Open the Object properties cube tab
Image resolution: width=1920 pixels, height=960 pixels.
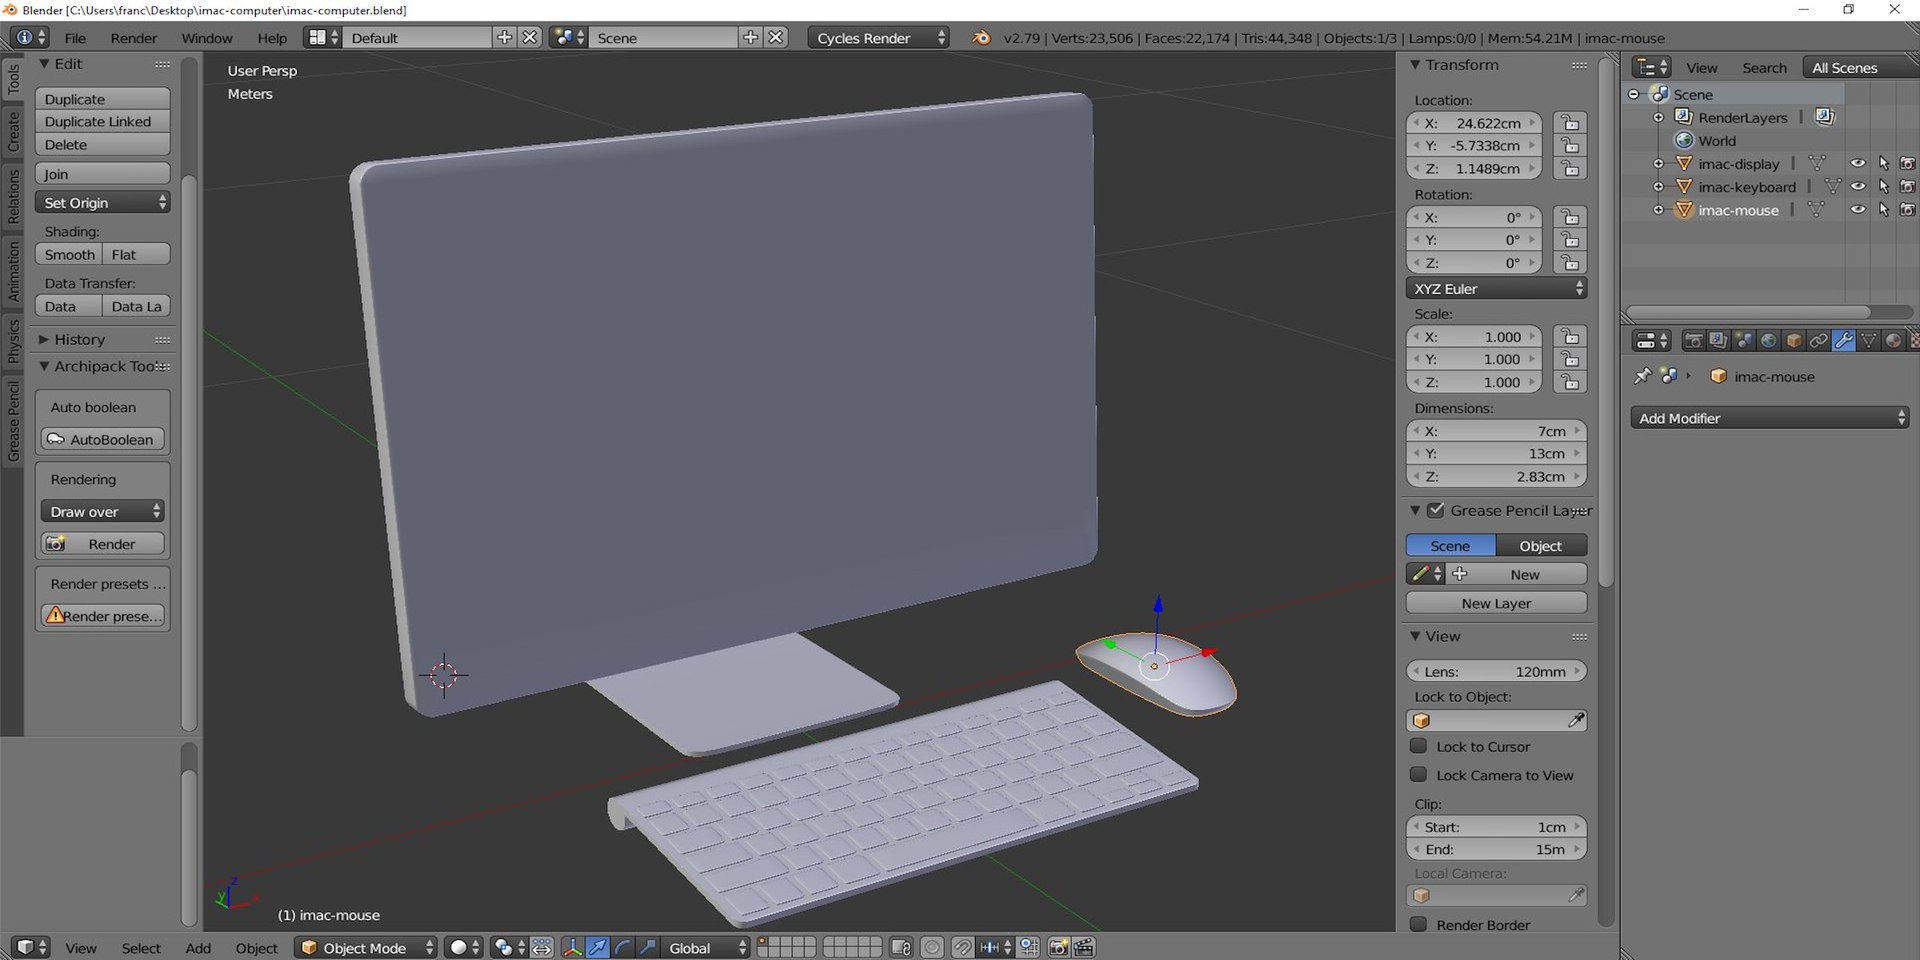tap(1793, 341)
